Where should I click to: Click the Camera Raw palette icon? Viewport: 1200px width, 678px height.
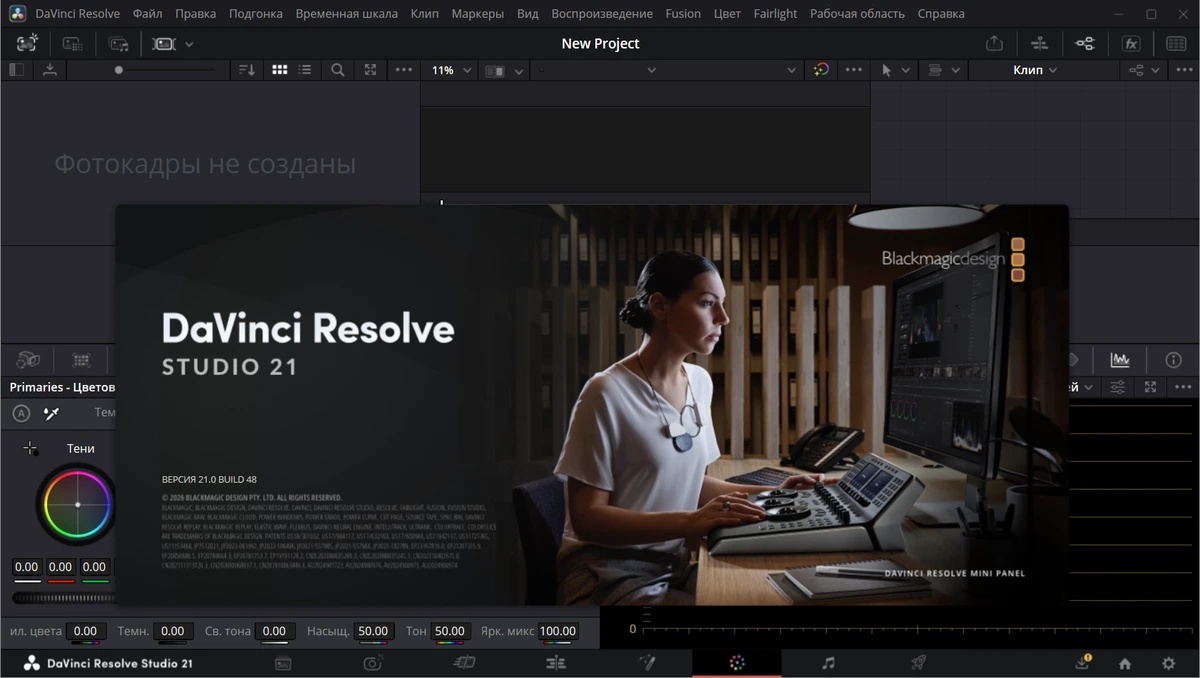pos(28,360)
